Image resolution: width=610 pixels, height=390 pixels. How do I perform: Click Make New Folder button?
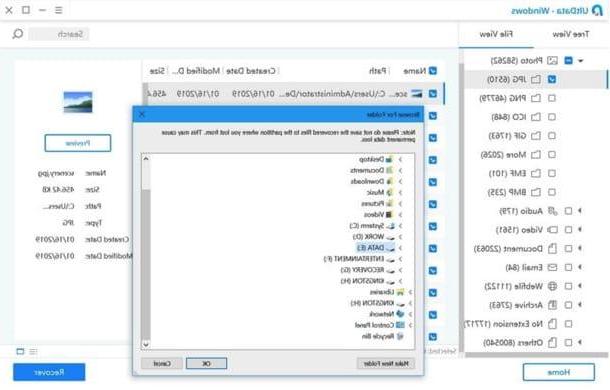pyautogui.click(x=386, y=364)
